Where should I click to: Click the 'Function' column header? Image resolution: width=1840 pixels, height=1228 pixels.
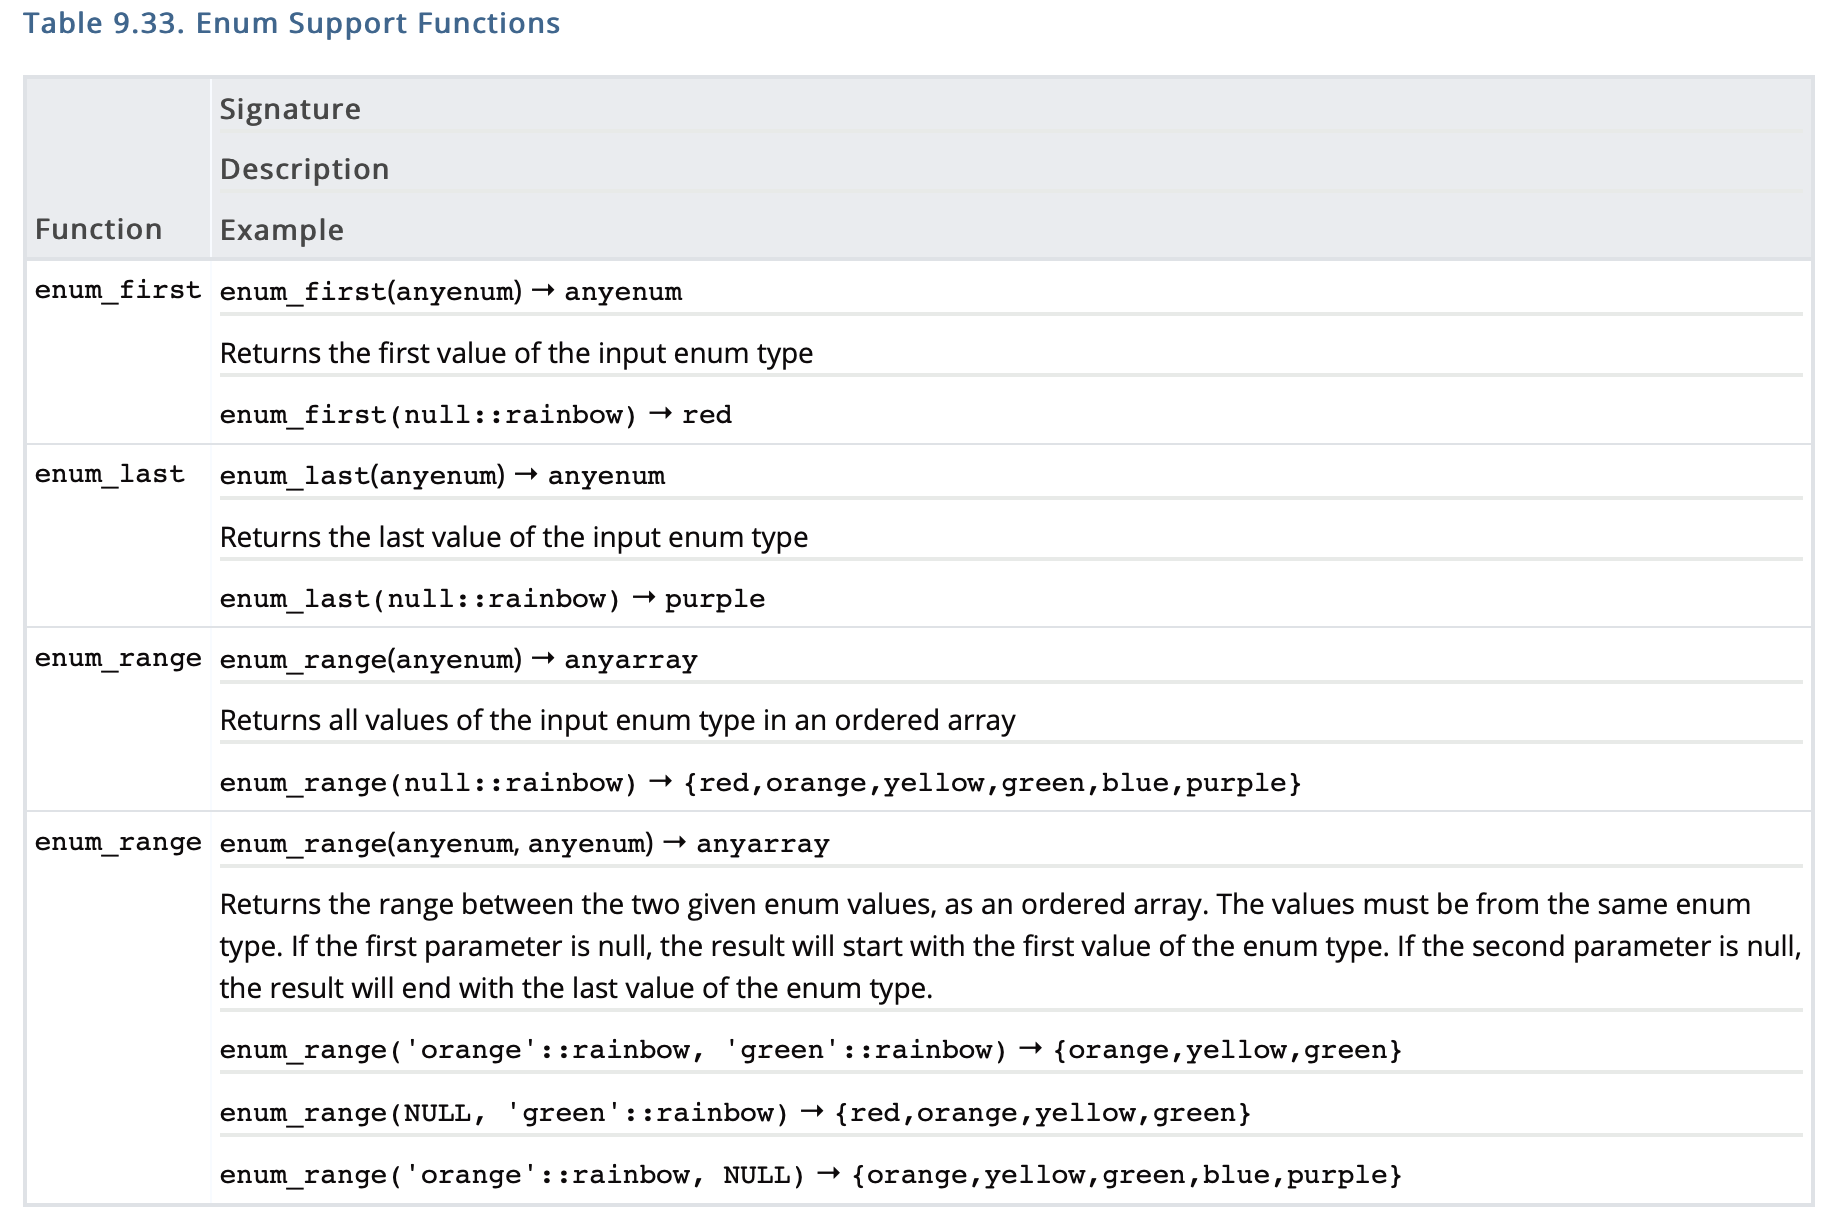[98, 229]
